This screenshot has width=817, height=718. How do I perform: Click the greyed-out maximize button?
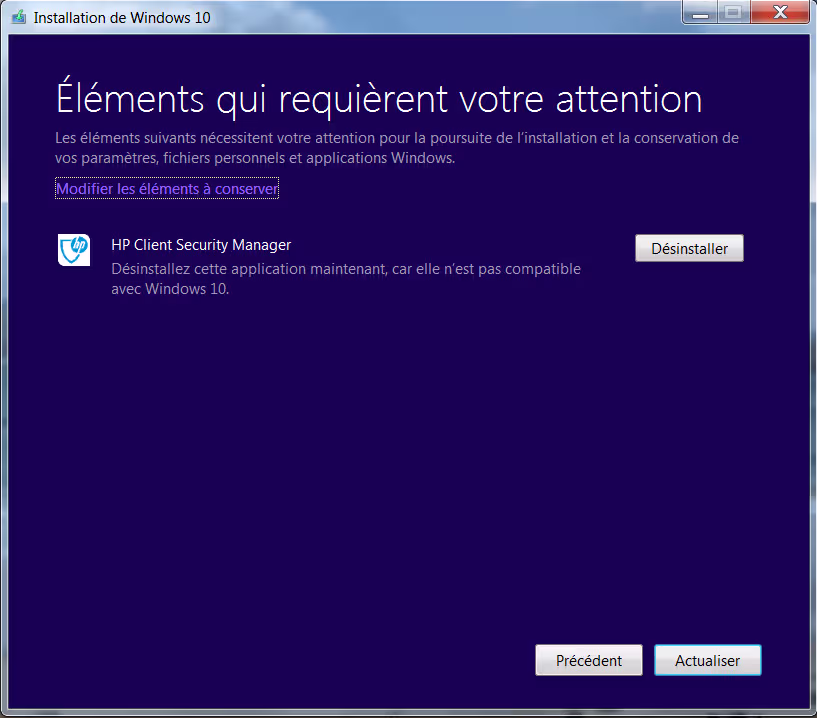(x=733, y=12)
